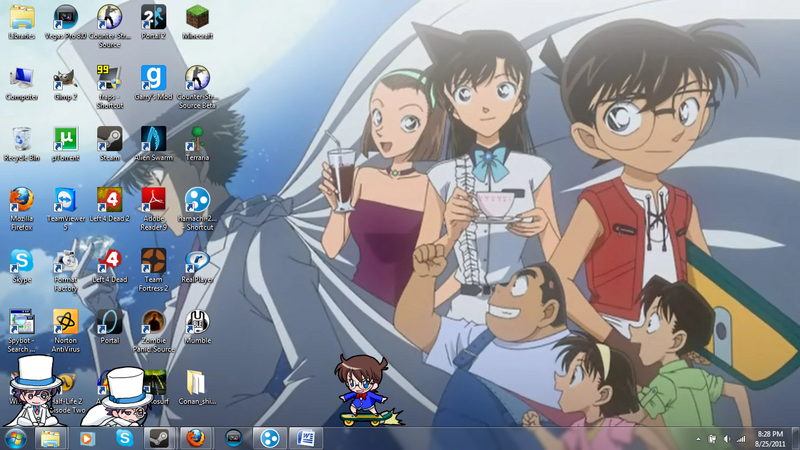This screenshot has height=450, width=800.
Task: Open the Conan_shi… folder on the desktop
Action: pyautogui.click(x=197, y=384)
